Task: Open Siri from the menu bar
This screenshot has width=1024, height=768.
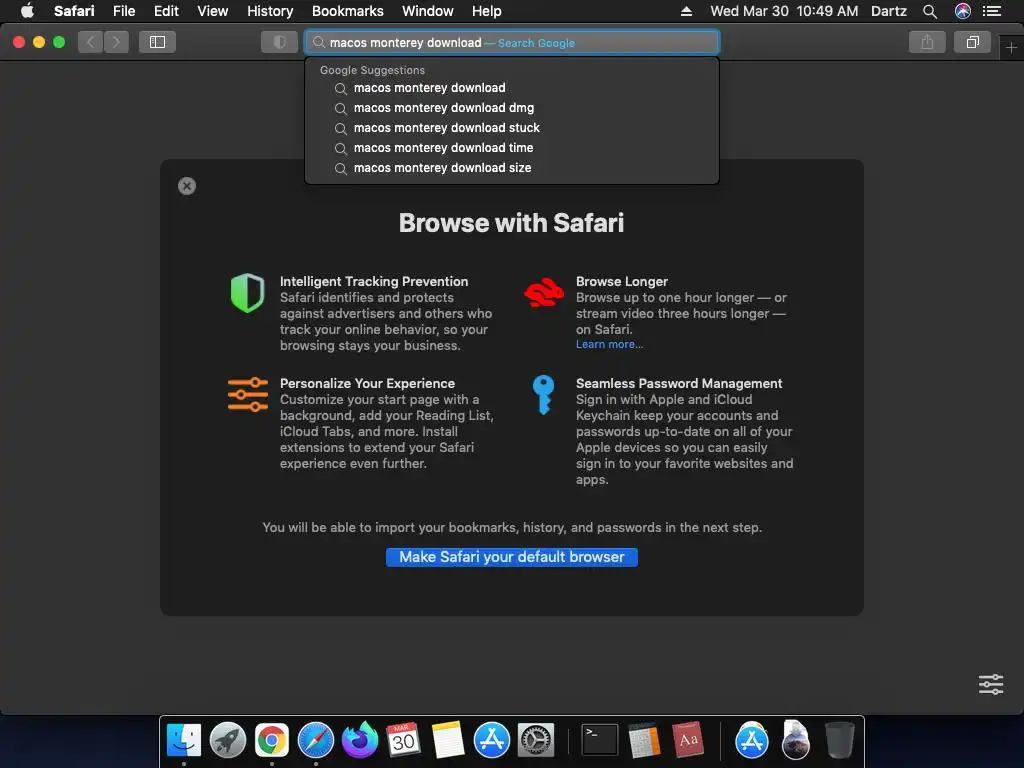Action: click(963, 11)
